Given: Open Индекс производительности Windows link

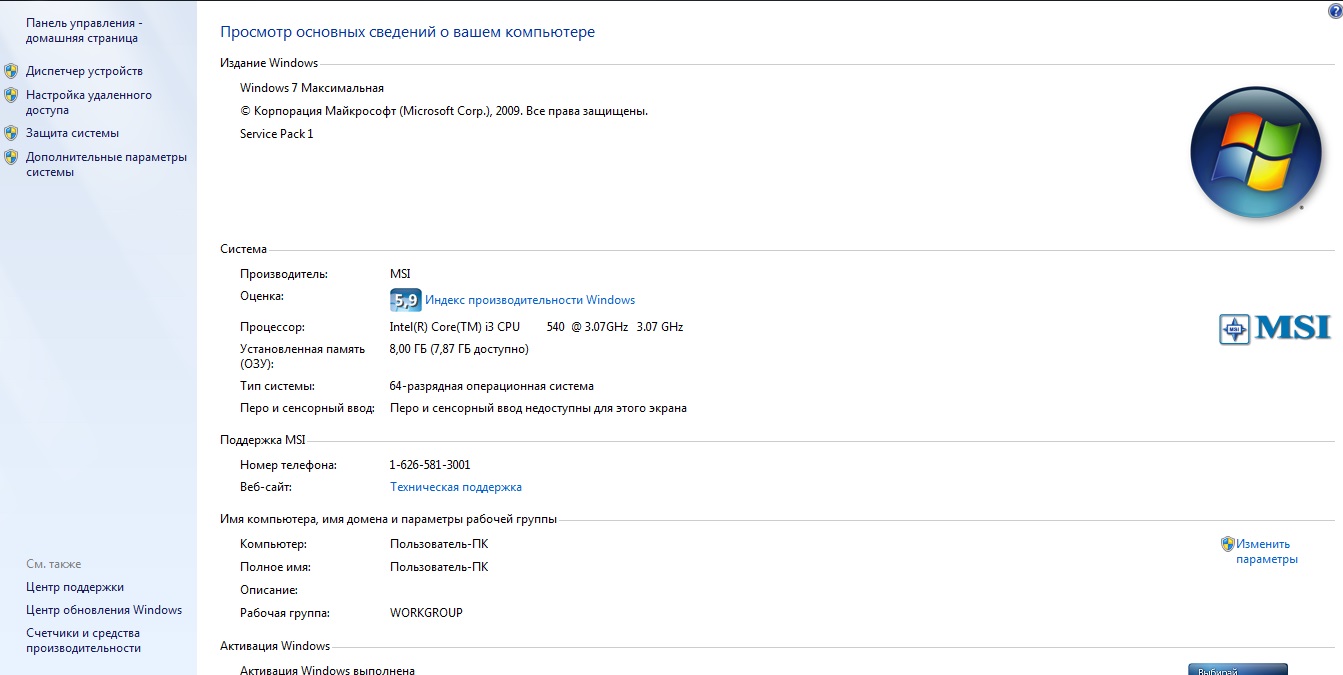Looking at the screenshot, I should click(x=530, y=300).
